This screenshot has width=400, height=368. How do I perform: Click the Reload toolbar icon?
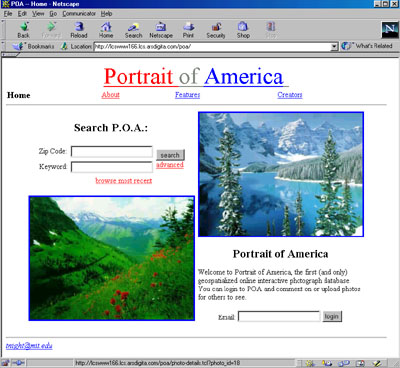pyautogui.click(x=79, y=27)
